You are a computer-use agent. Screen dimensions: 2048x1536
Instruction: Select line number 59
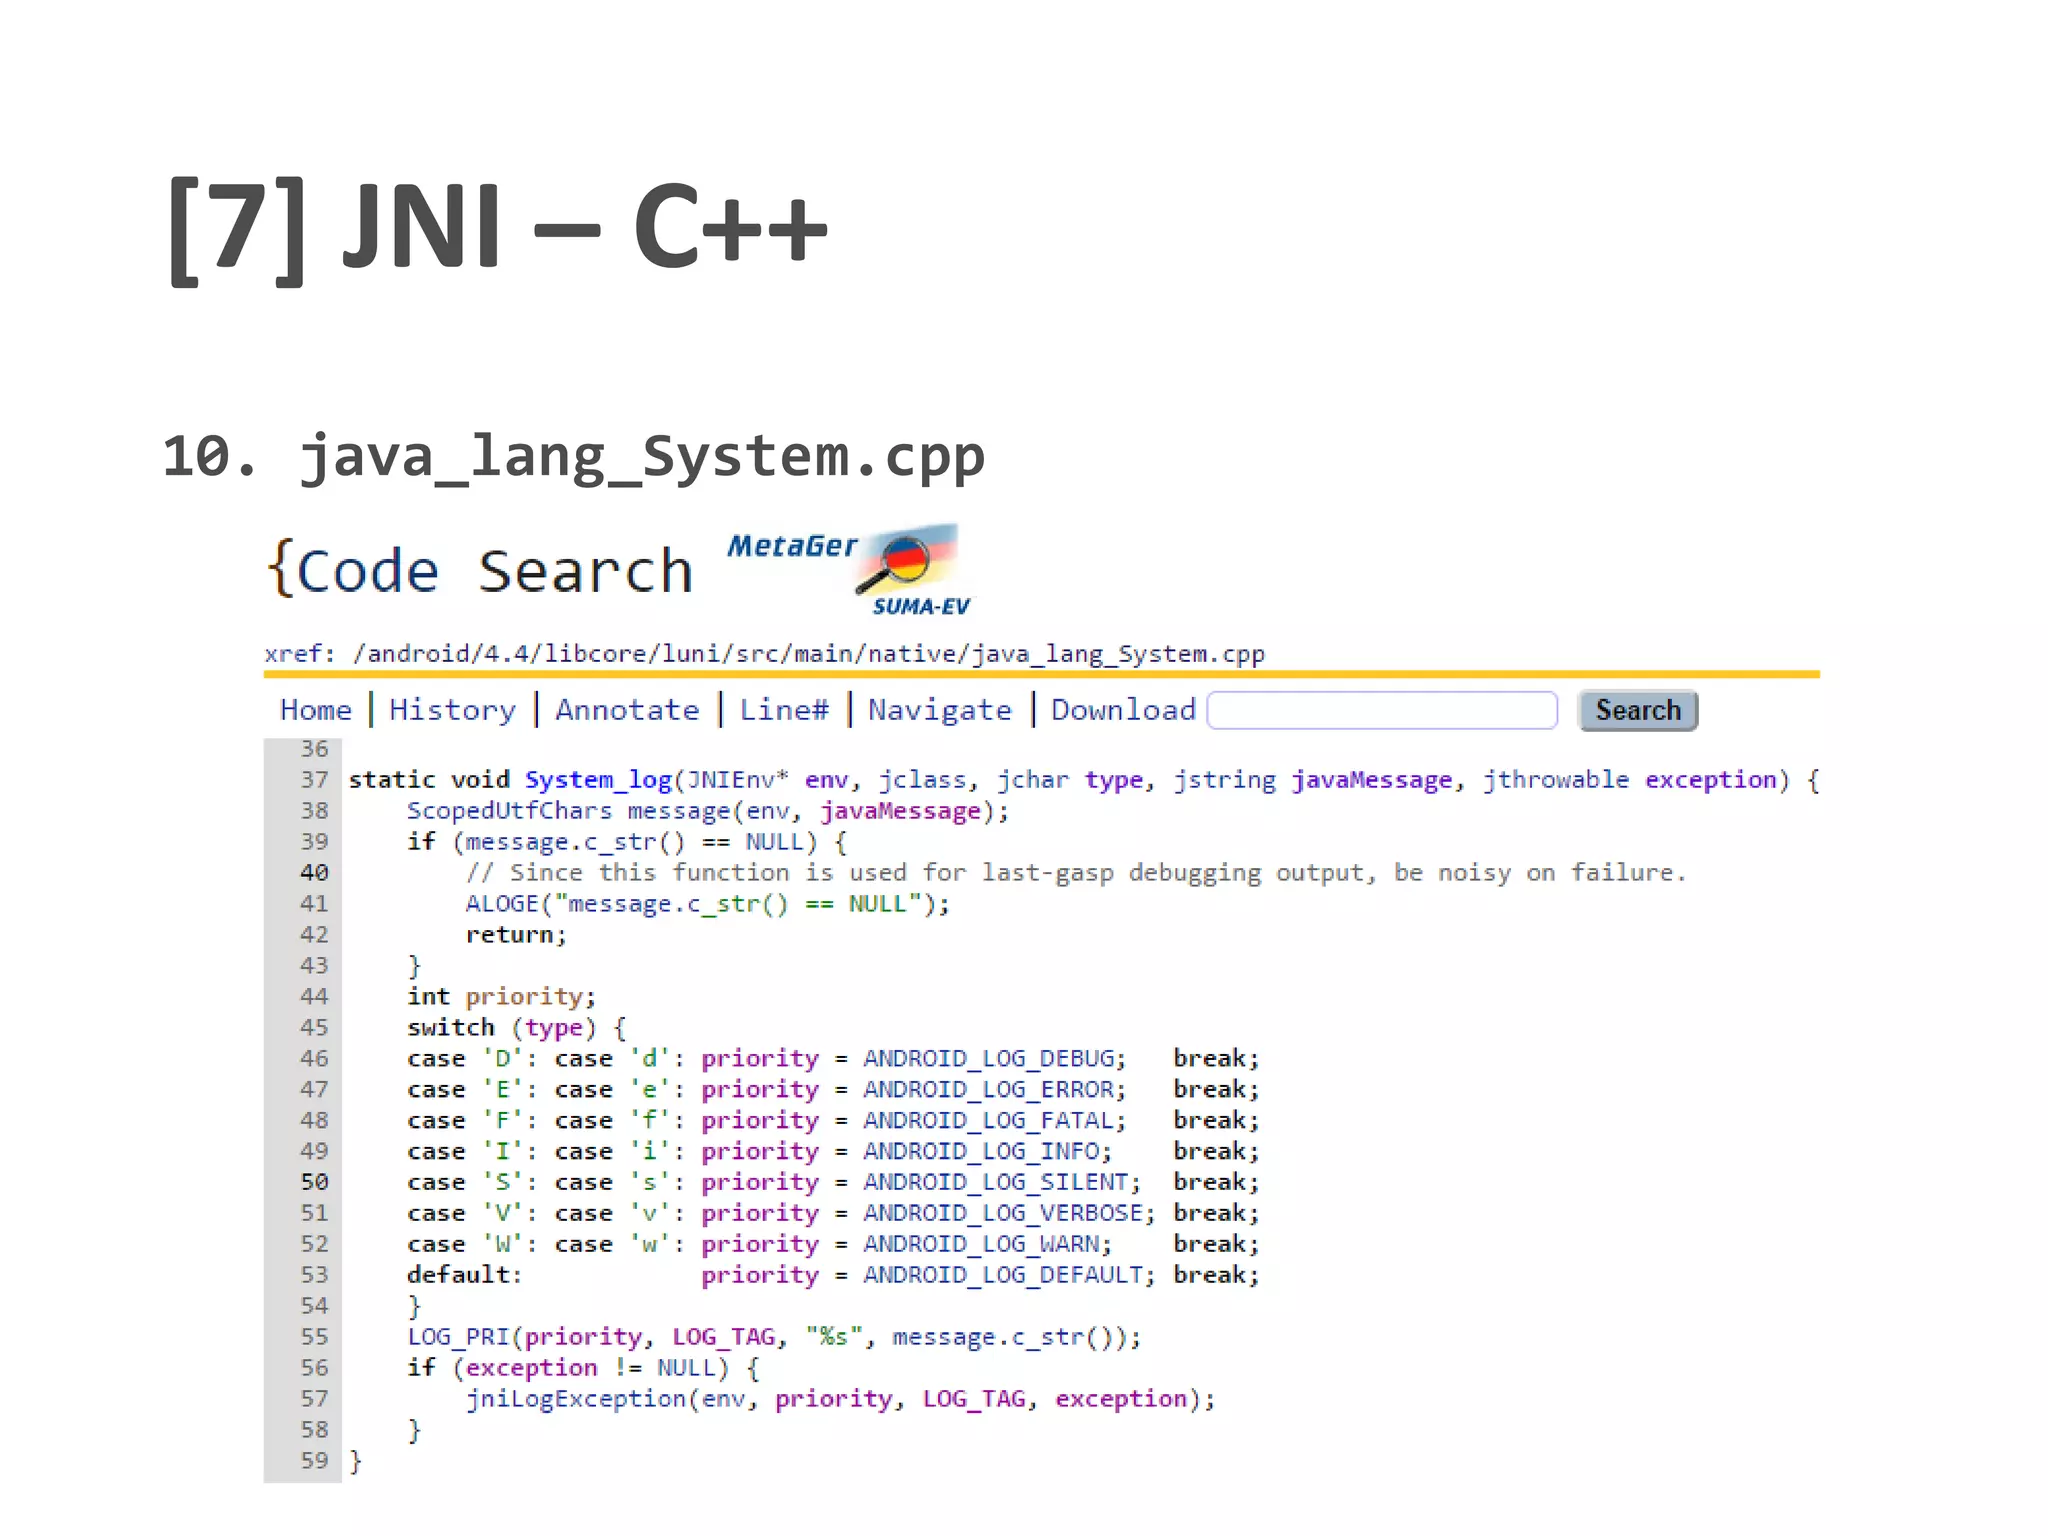(314, 1460)
